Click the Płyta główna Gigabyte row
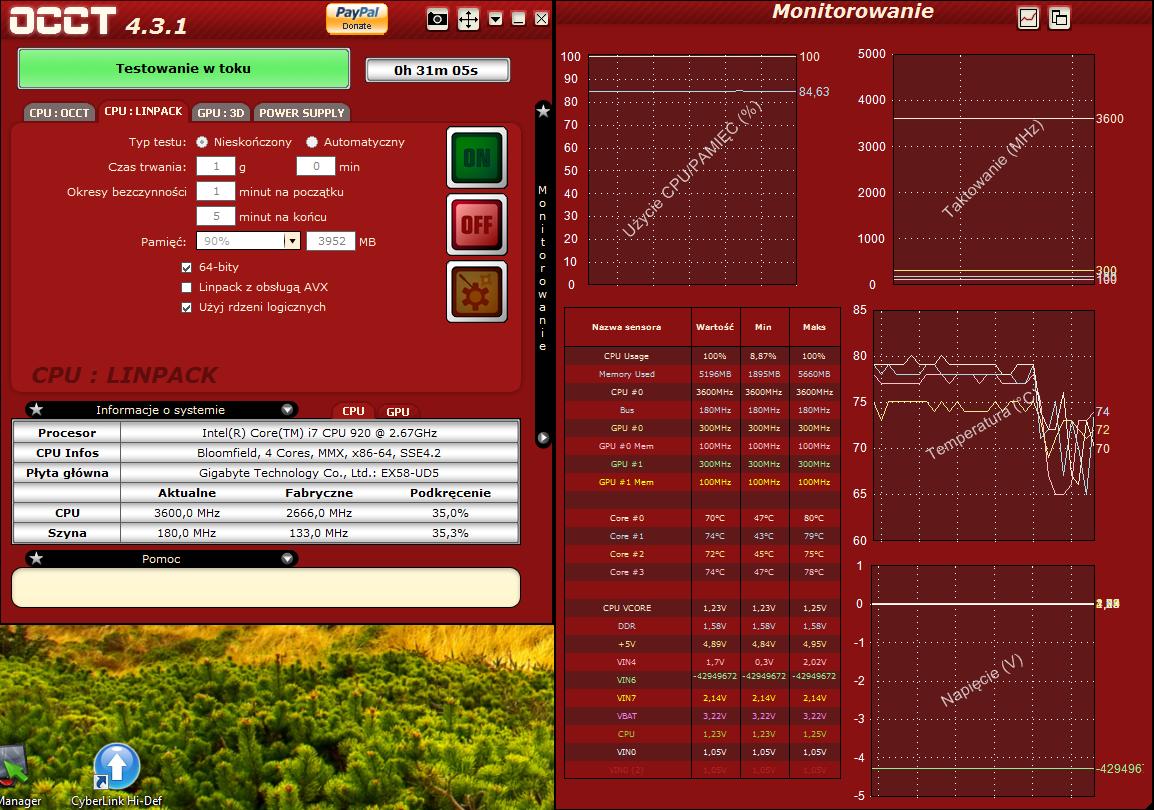Screen dimensions: 1154x810 (x=266, y=473)
